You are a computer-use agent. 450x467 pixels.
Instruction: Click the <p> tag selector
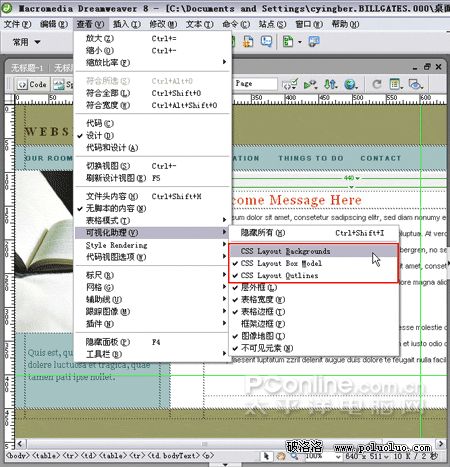[x=207, y=456]
